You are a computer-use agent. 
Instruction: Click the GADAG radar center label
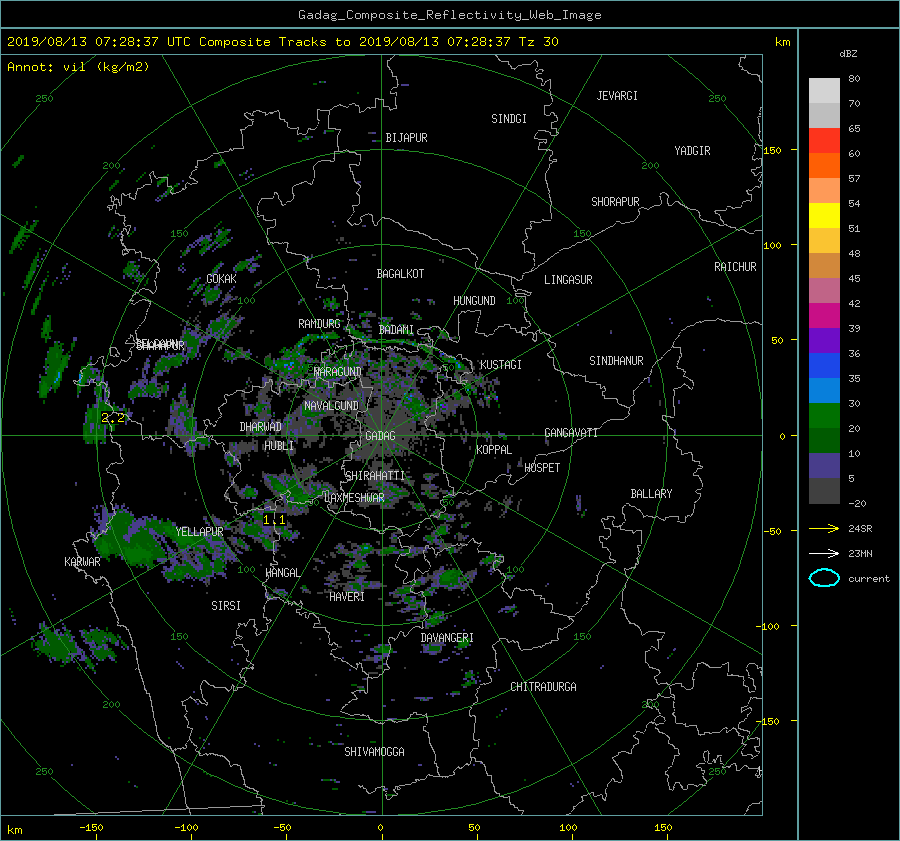tap(380, 436)
